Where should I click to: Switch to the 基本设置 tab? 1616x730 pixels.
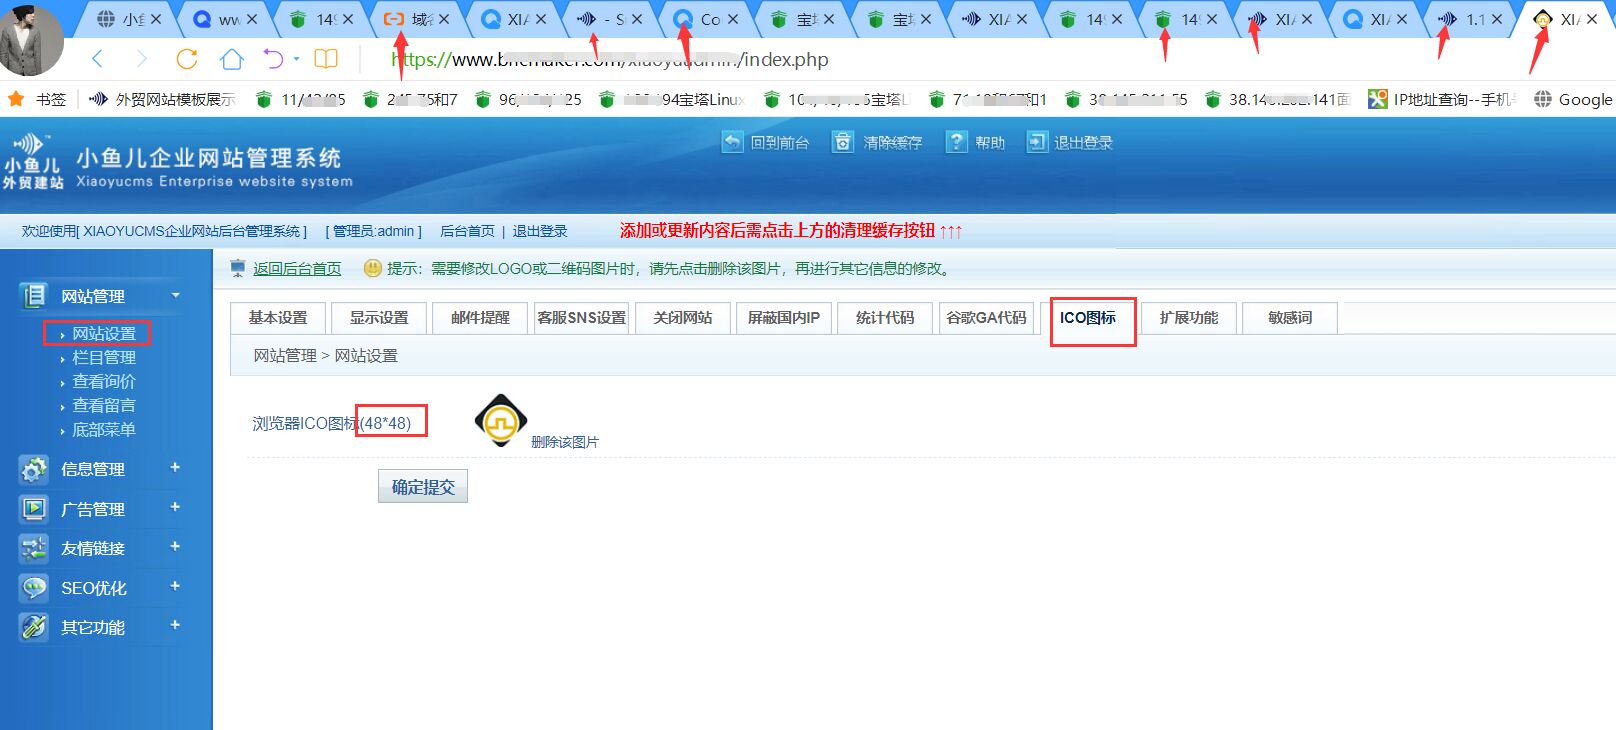tap(278, 318)
